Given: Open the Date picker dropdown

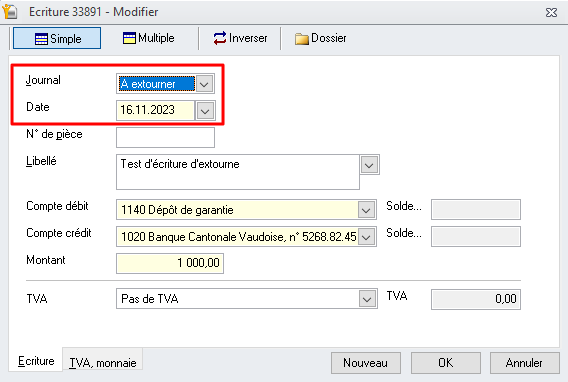Looking at the screenshot, I should click(205, 110).
